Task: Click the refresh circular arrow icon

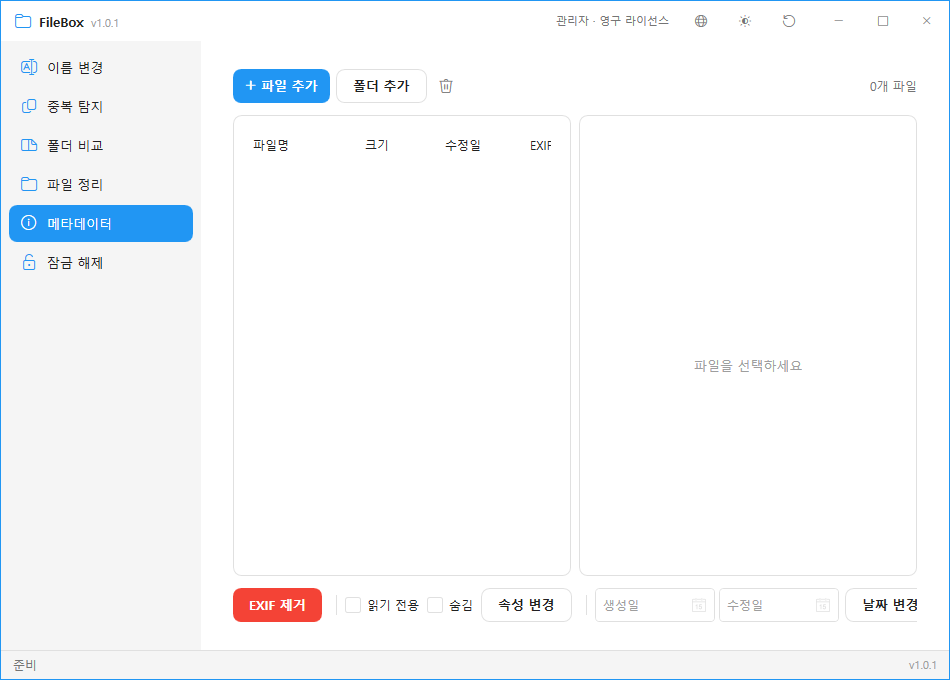Action: coord(789,21)
